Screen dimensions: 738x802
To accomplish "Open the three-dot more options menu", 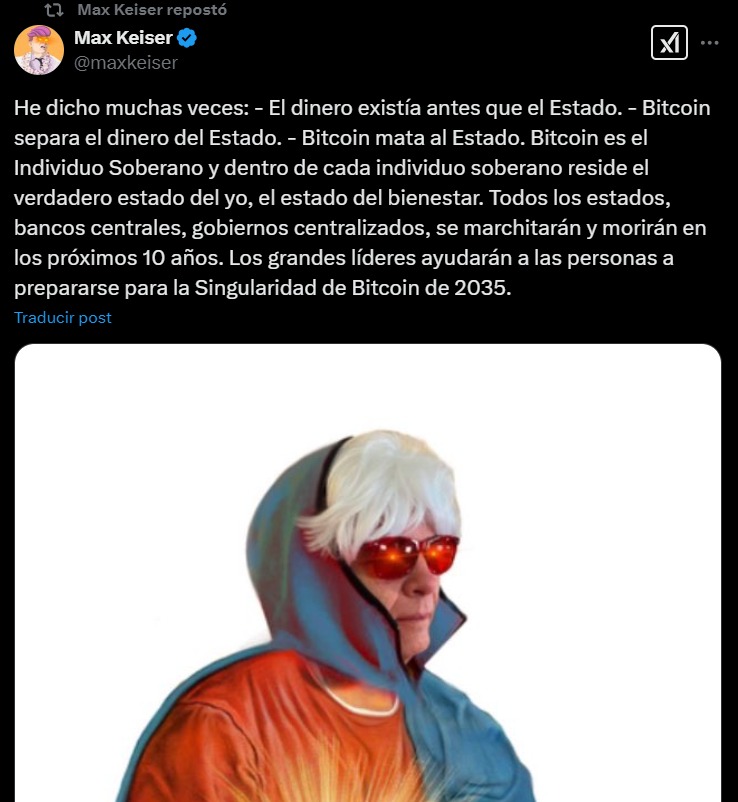I will point(709,43).
